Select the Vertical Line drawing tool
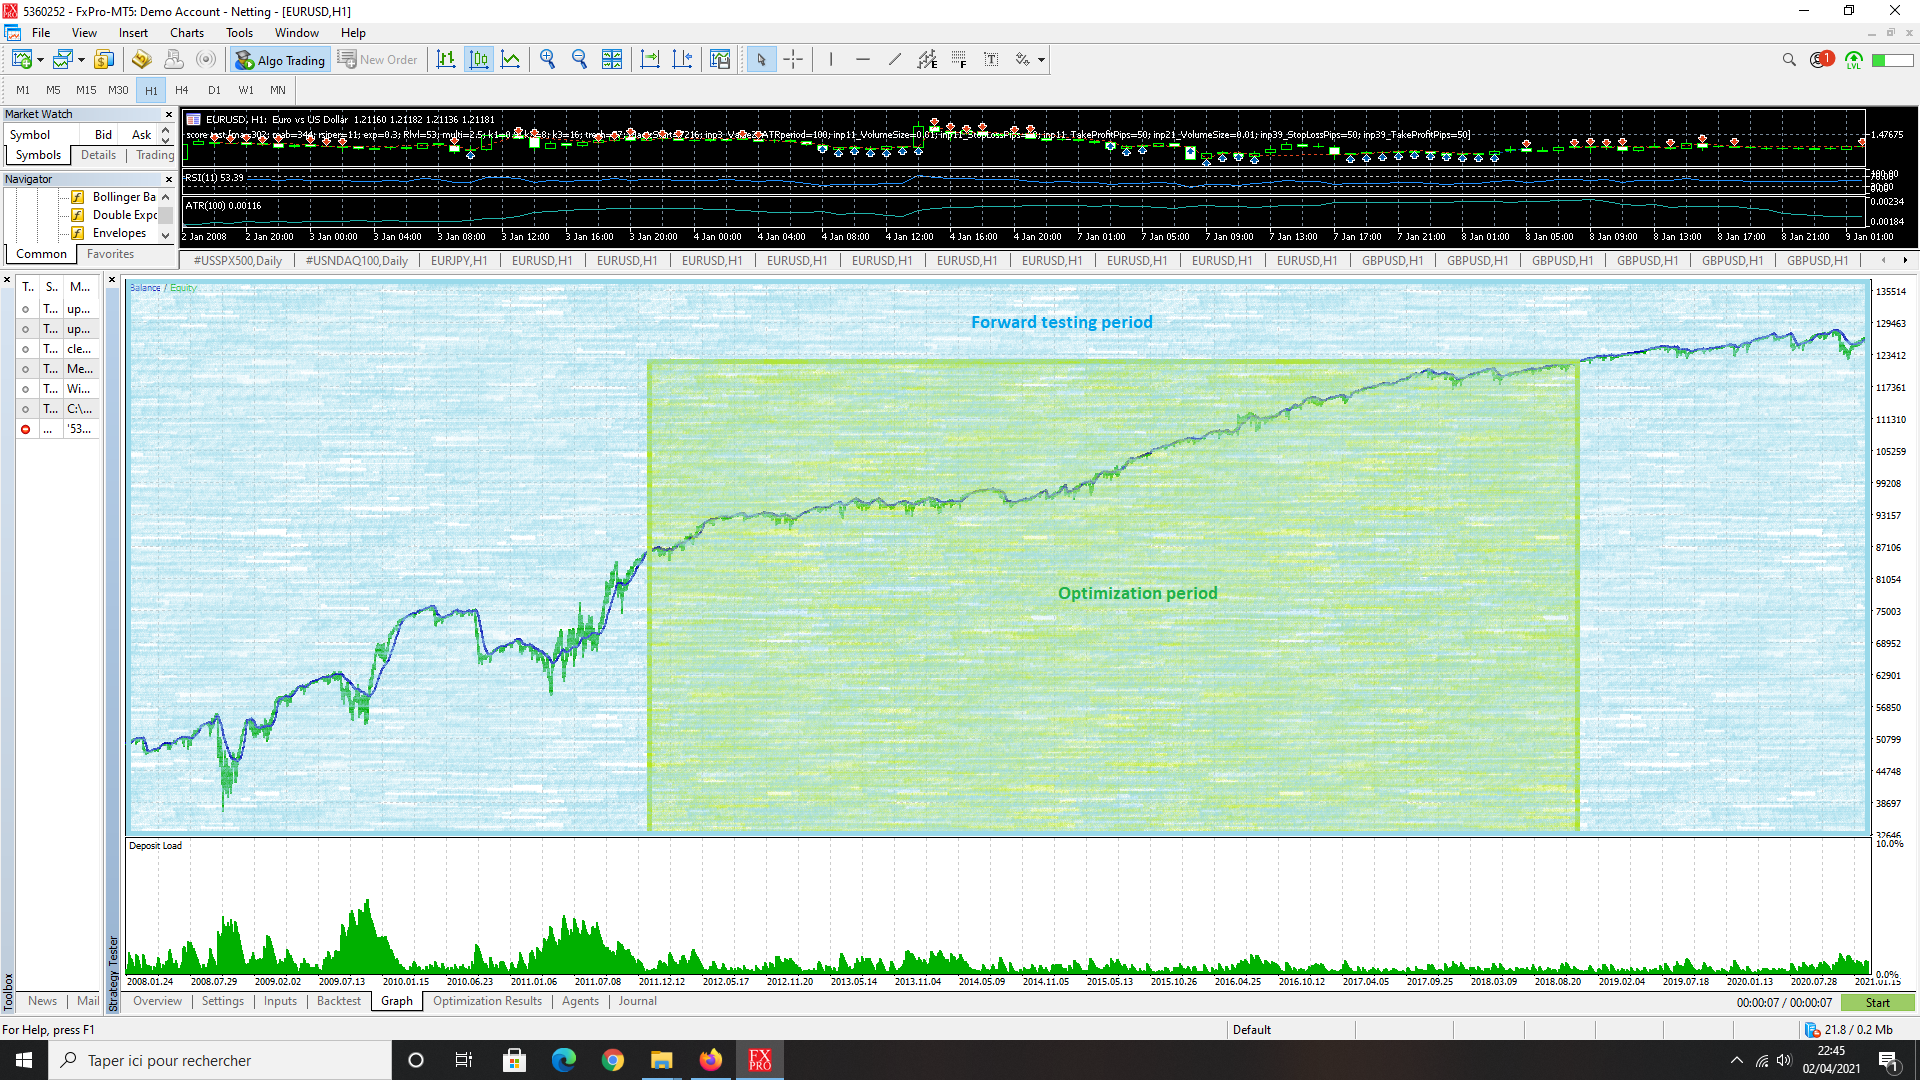 (x=831, y=60)
